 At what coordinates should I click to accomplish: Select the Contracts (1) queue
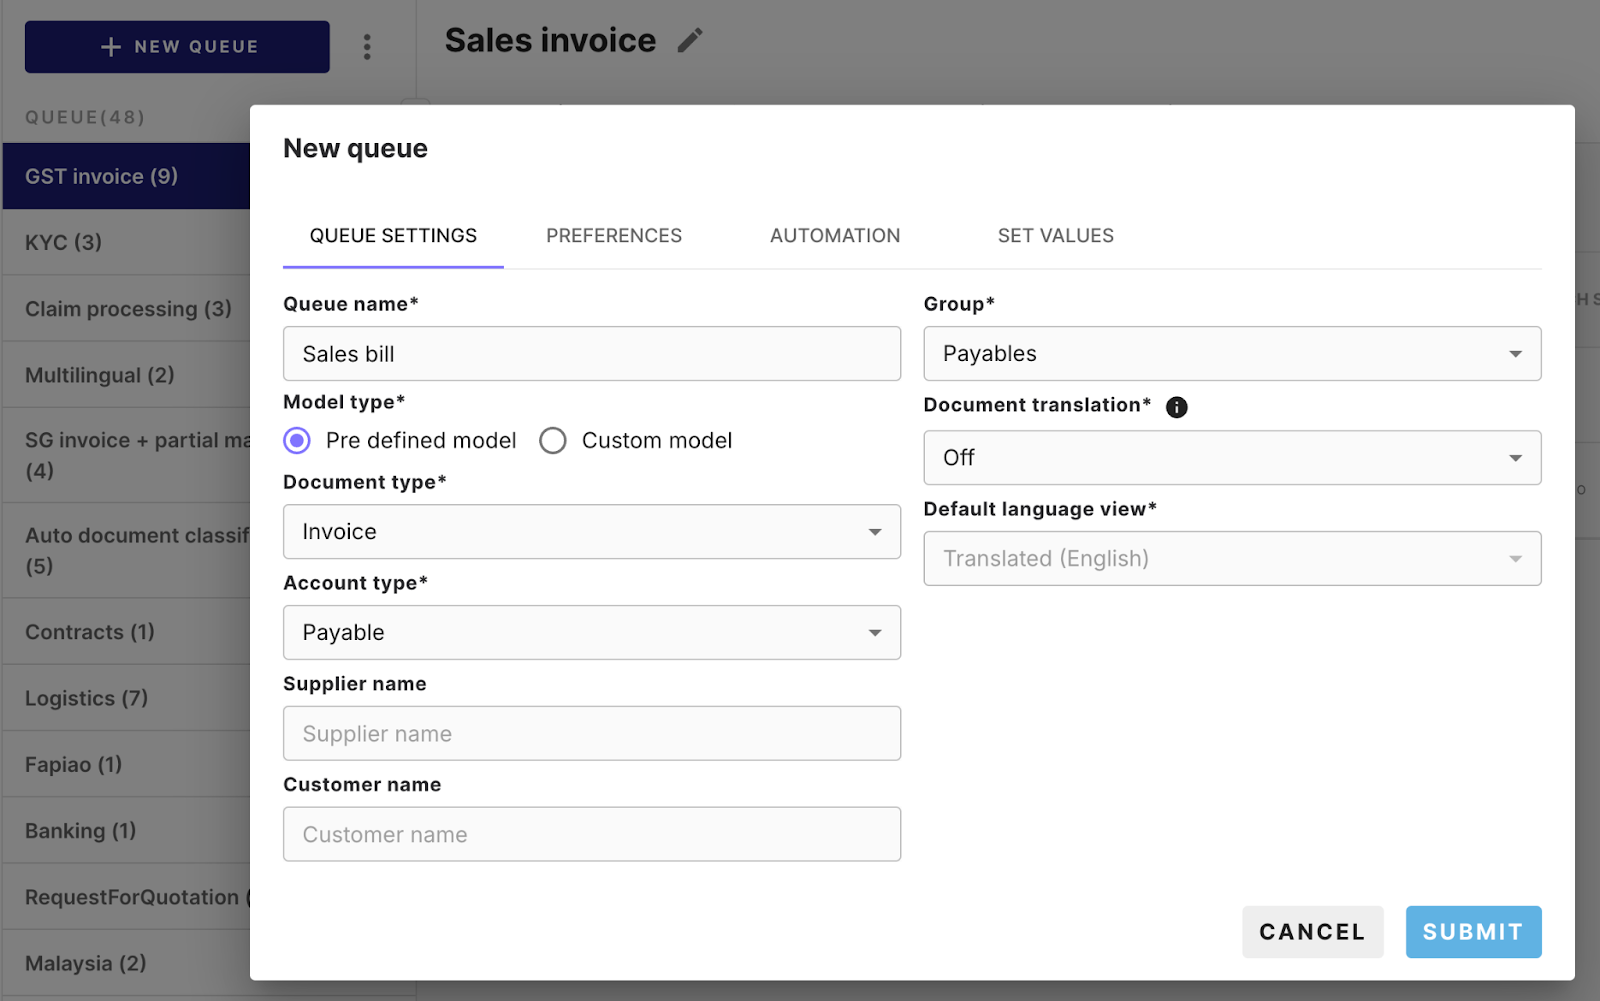pyautogui.click(x=127, y=632)
